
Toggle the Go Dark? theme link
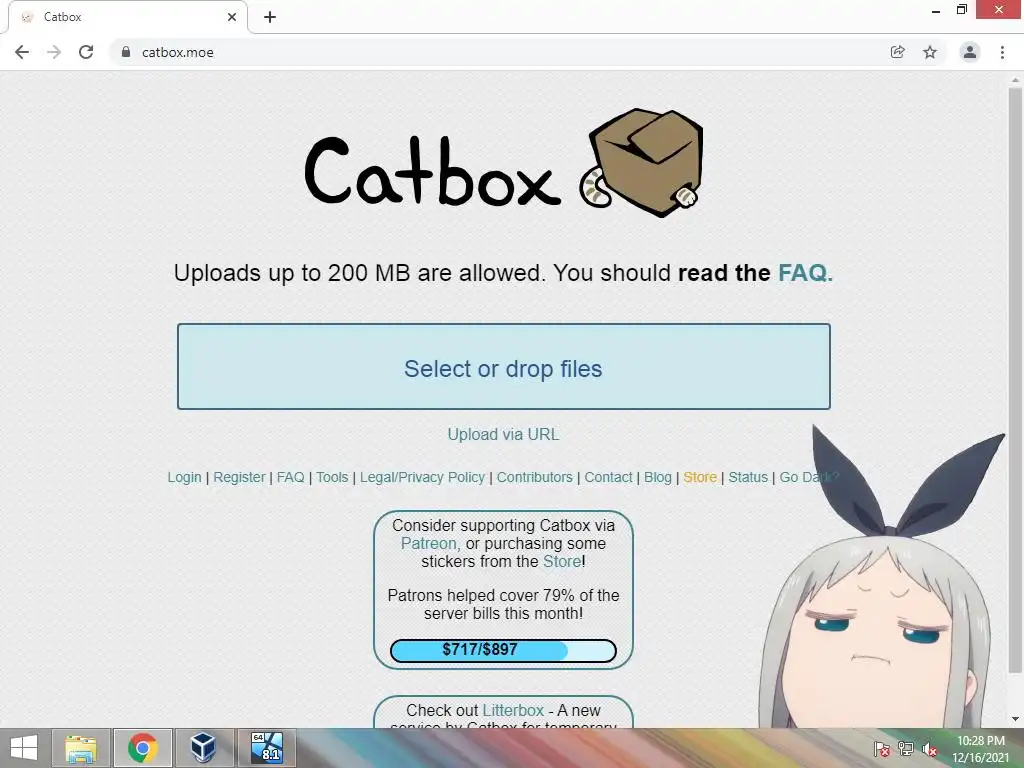tap(809, 477)
